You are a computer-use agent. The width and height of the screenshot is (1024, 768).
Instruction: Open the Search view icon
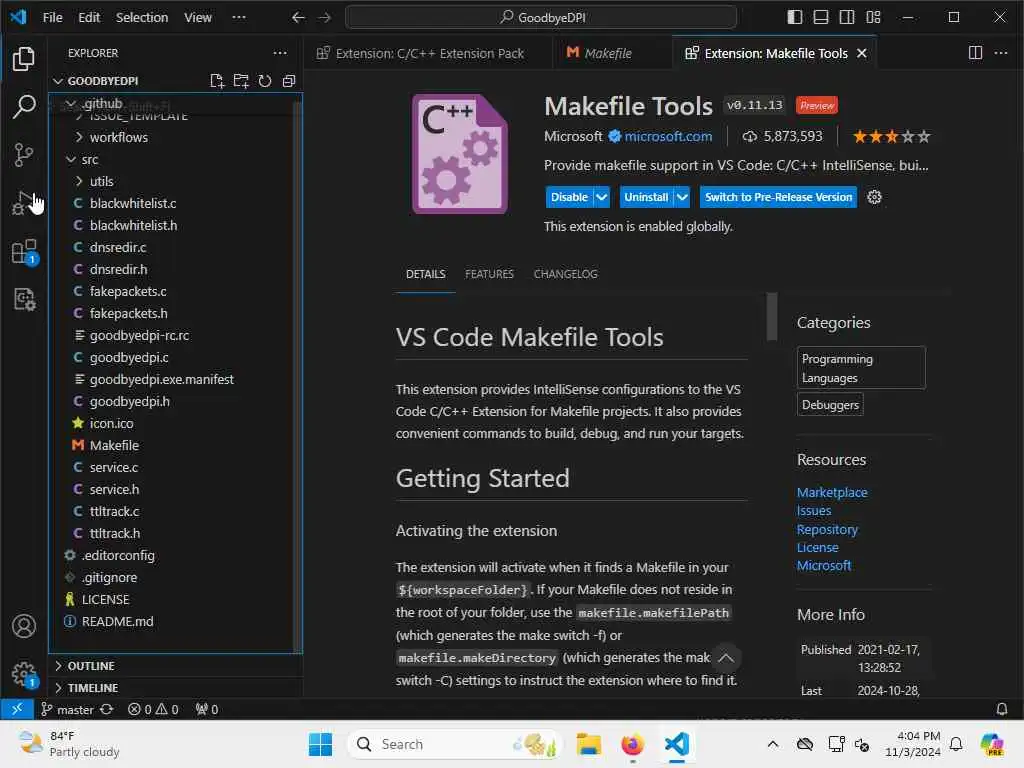tap(24, 106)
